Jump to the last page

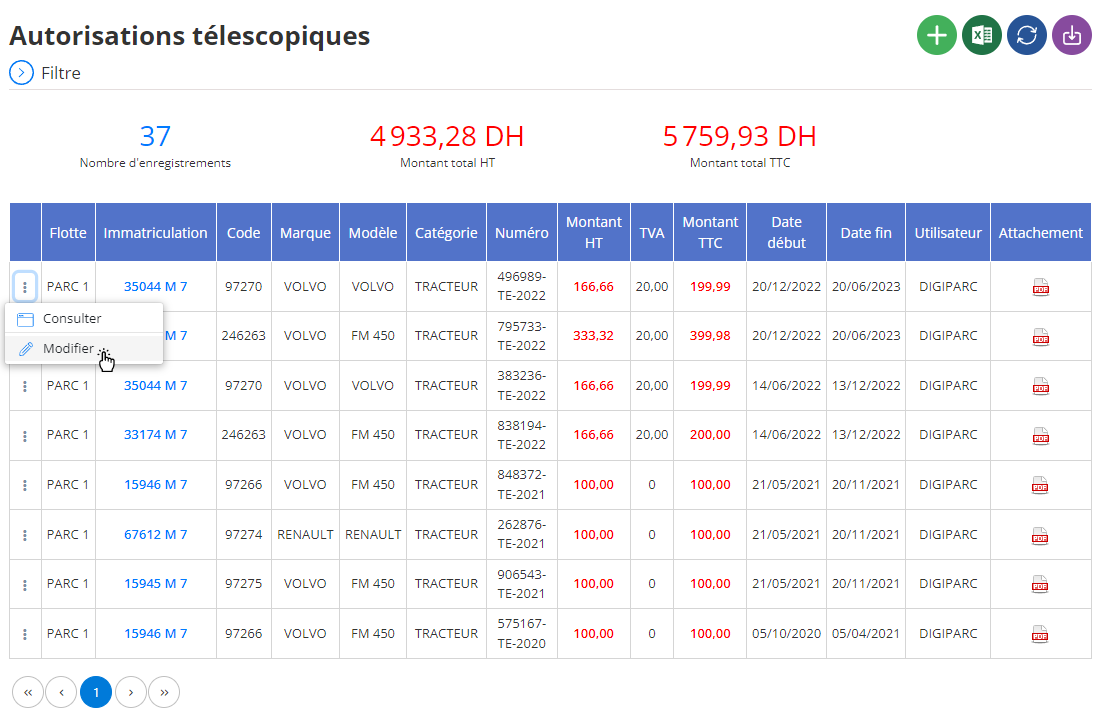(x=164, y=692)
